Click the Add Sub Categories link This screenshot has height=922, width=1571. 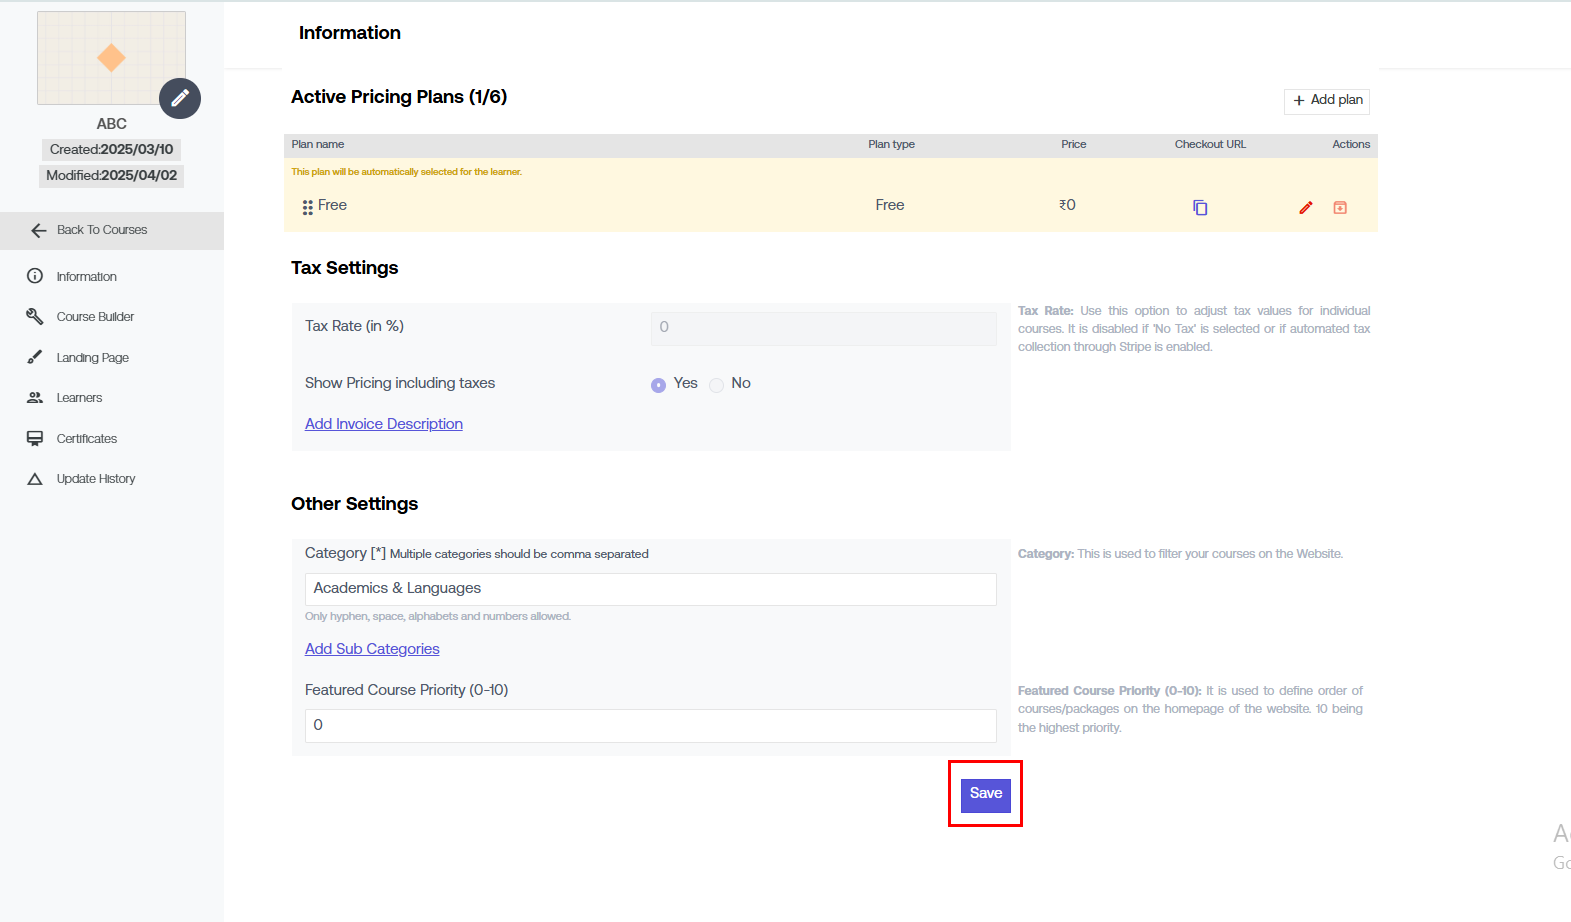372,649
